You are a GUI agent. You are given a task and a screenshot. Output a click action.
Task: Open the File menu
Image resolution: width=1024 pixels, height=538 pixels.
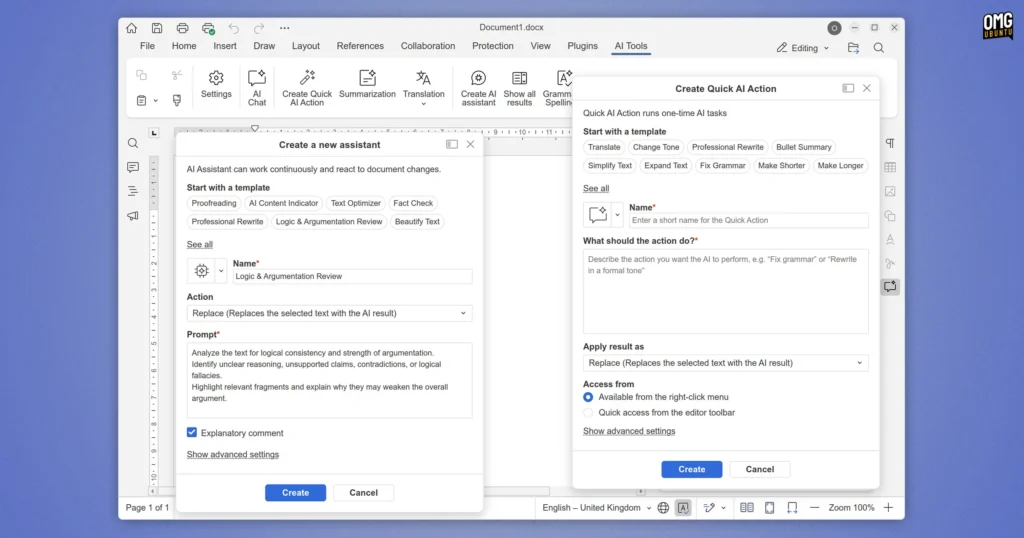tap(147, 46)
